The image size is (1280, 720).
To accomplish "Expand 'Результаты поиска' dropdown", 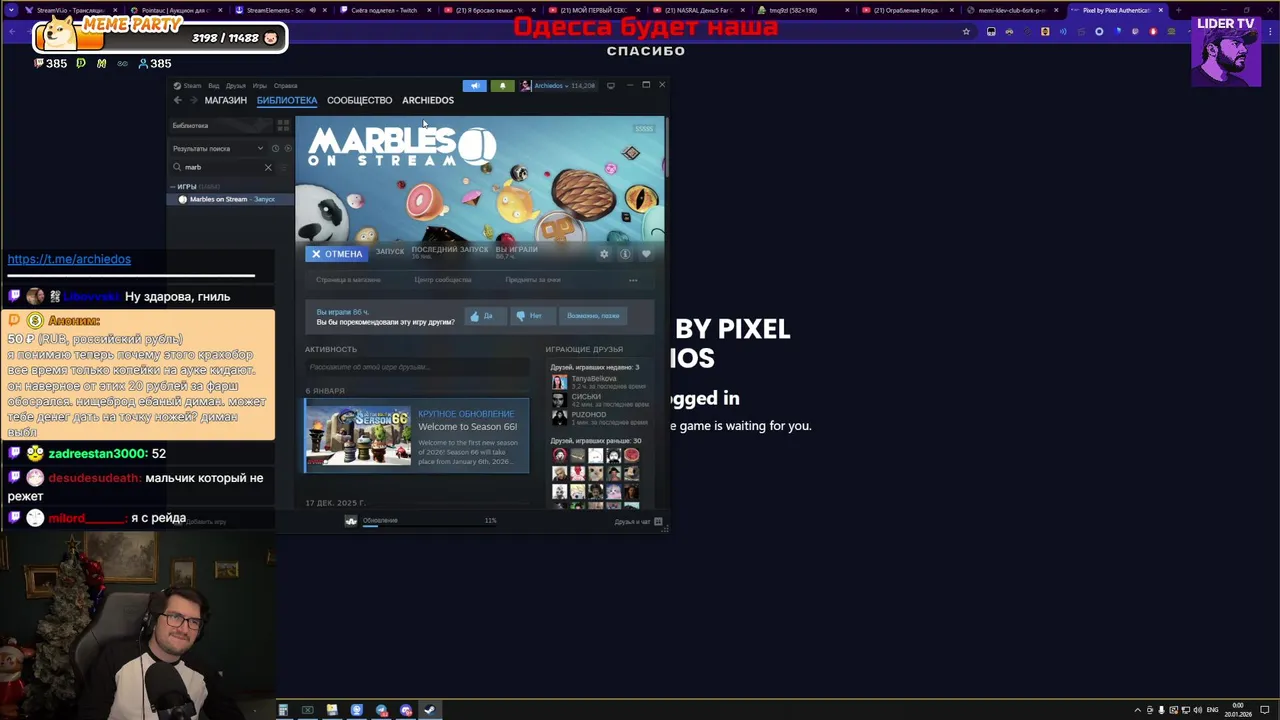I will (219, 149).
